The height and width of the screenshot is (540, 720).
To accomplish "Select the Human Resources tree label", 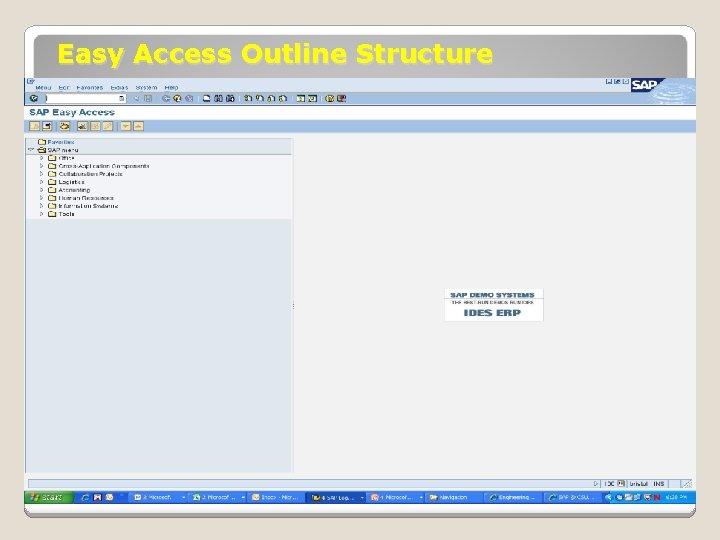I will (x=86, y=198).
